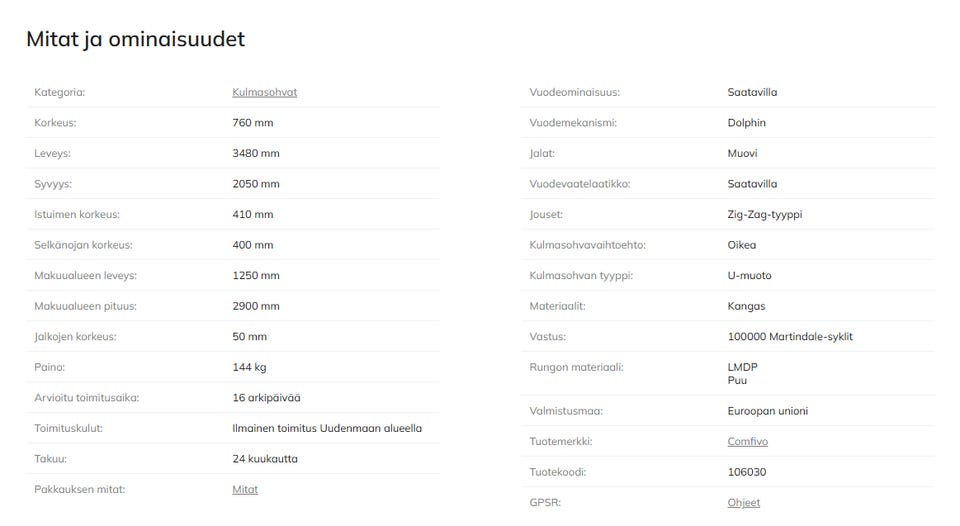Click the '16 arkipäivää' delivery time value
Viewport: 960px width, 526px height.
(265, 397)
